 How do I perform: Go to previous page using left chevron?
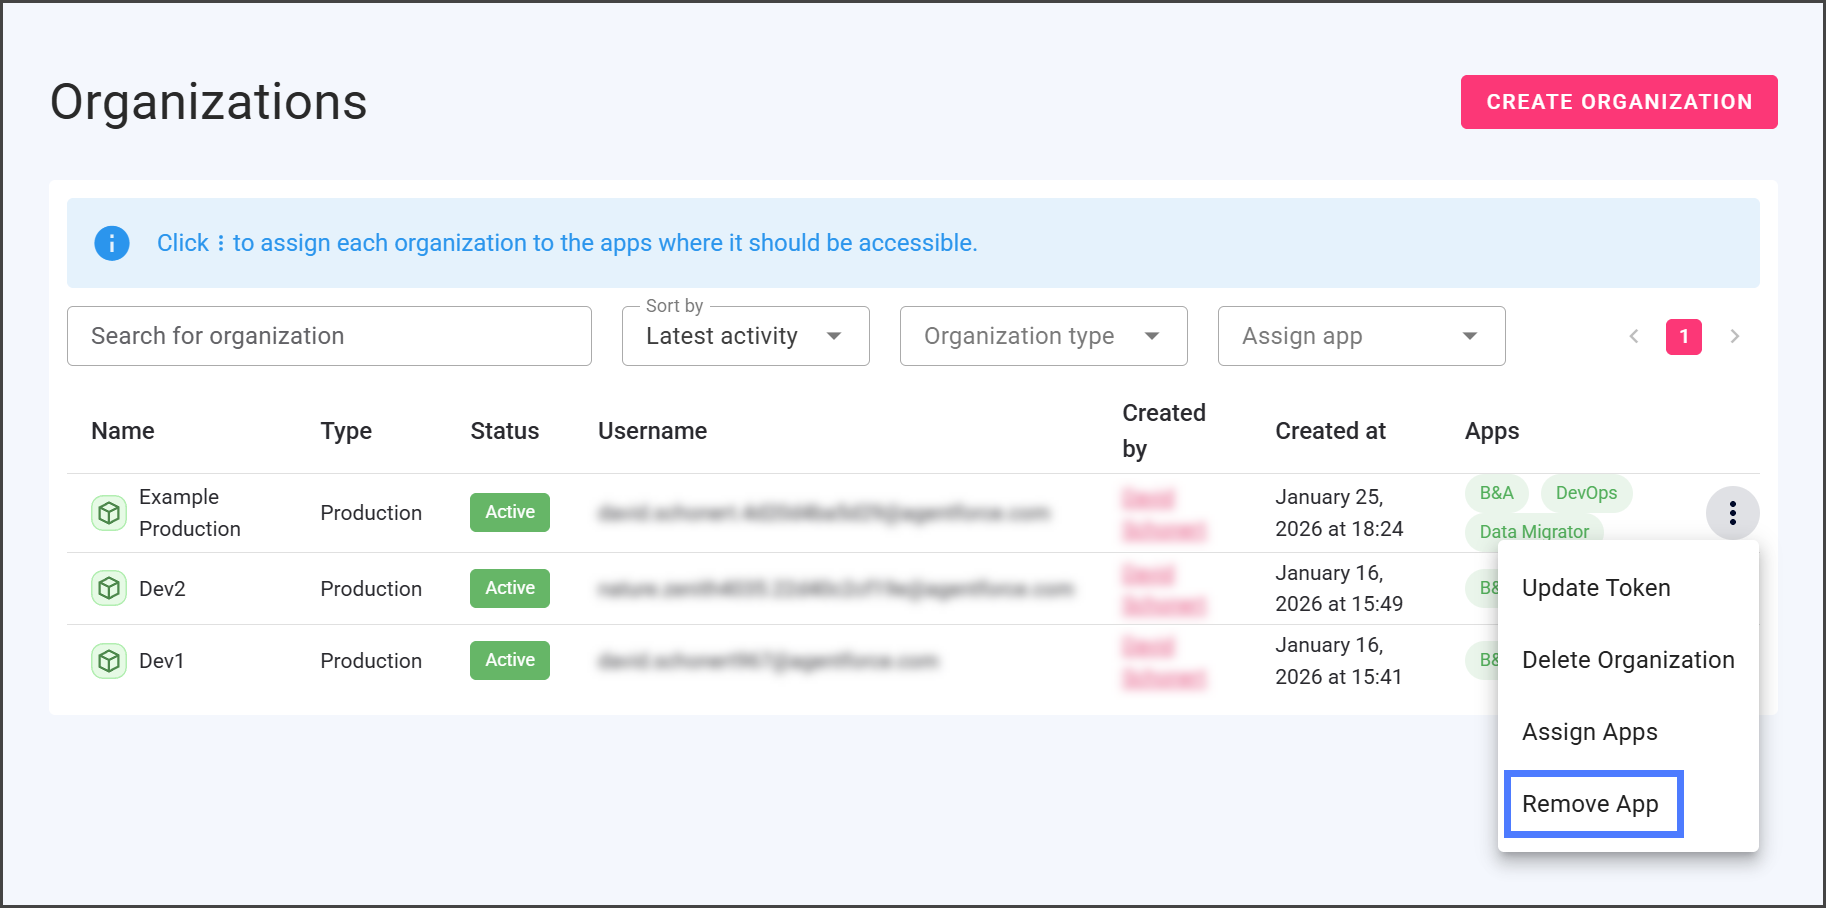coord(1634,337)
